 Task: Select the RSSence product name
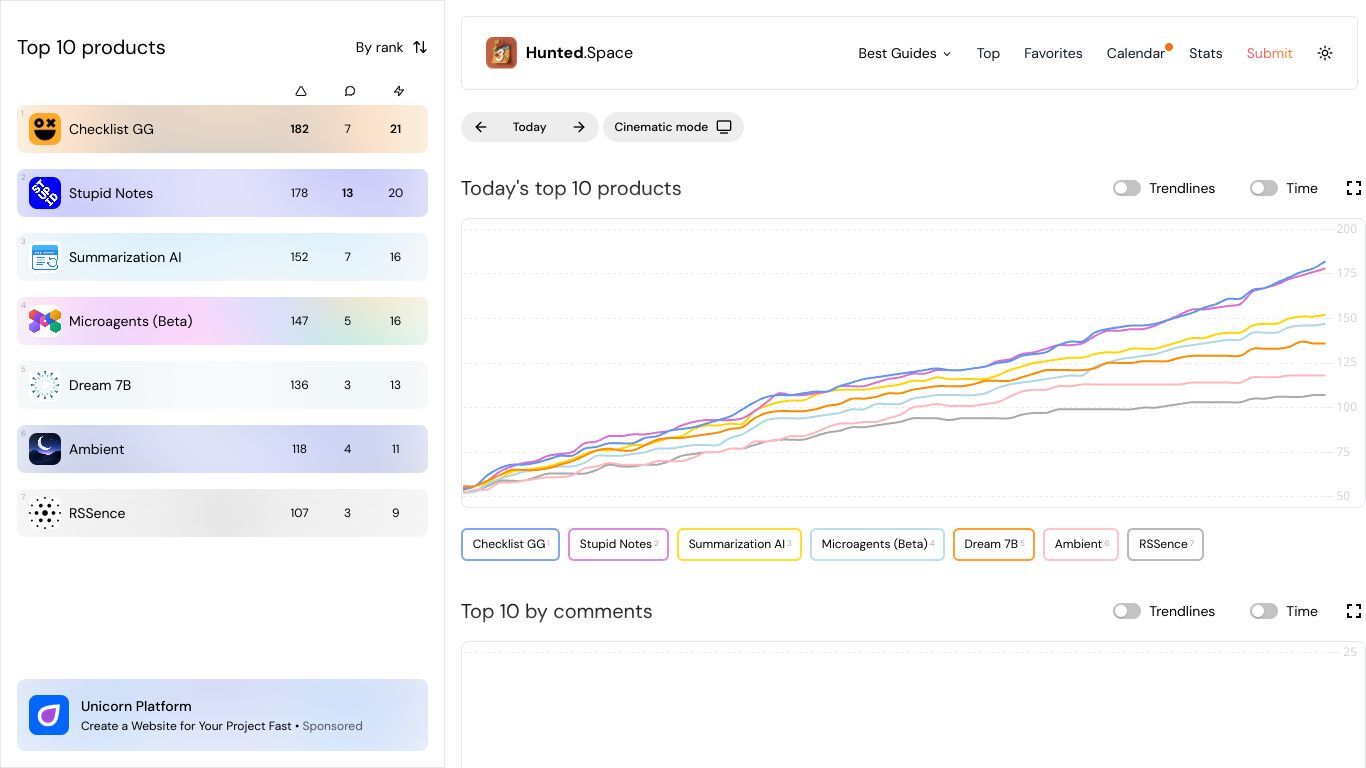coord(97,513)
